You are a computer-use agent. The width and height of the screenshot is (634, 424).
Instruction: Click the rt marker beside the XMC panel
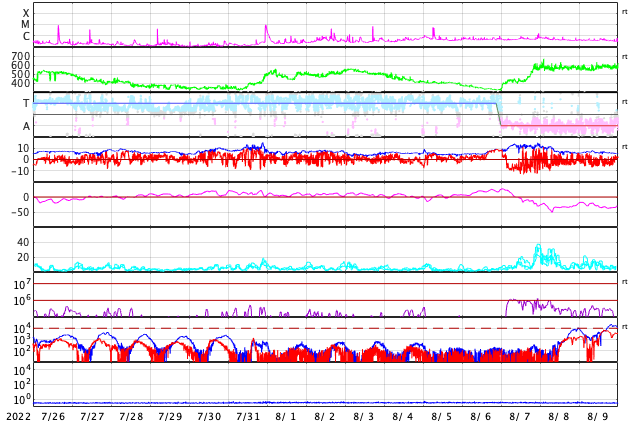625,12
